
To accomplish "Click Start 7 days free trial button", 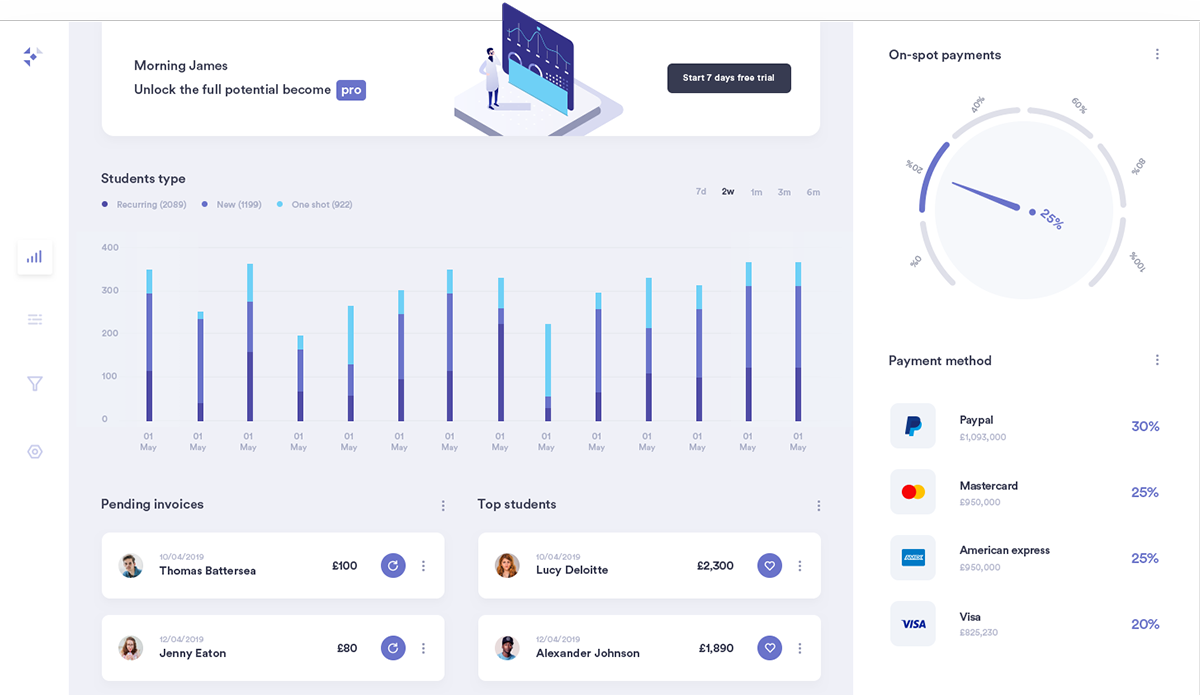I will (728, 78).
